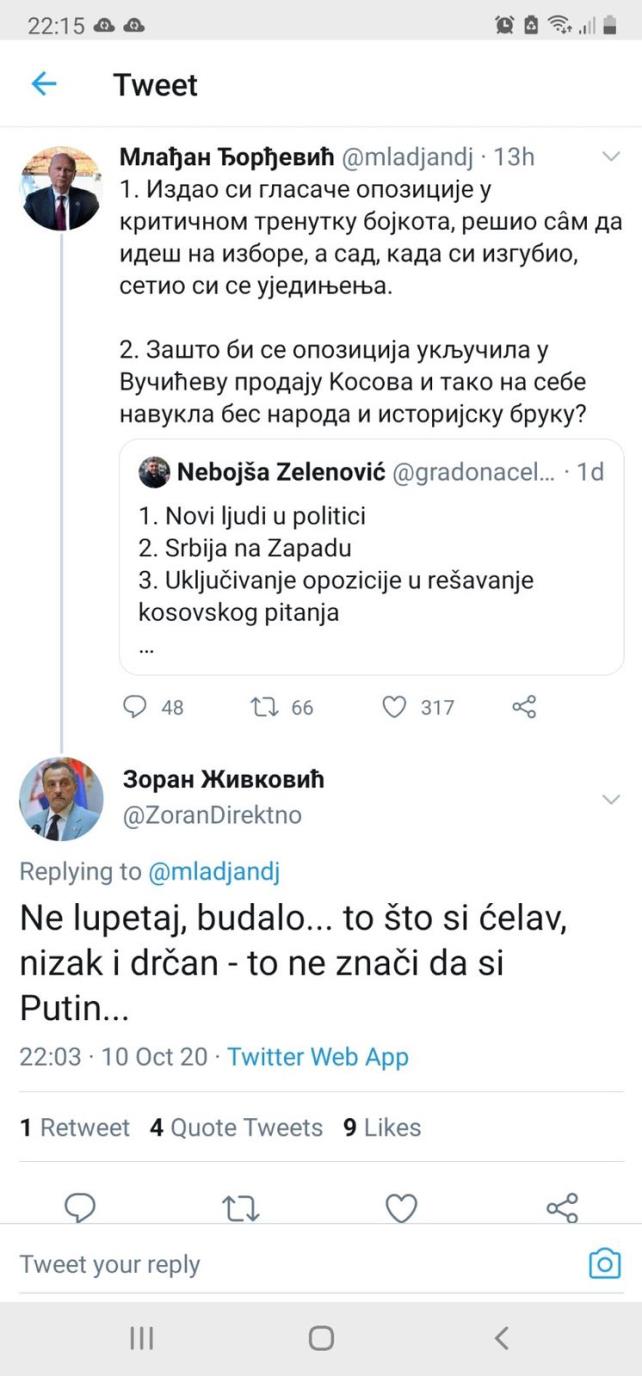Tap the back arrow in the Tweet header

tap(44, 84)
